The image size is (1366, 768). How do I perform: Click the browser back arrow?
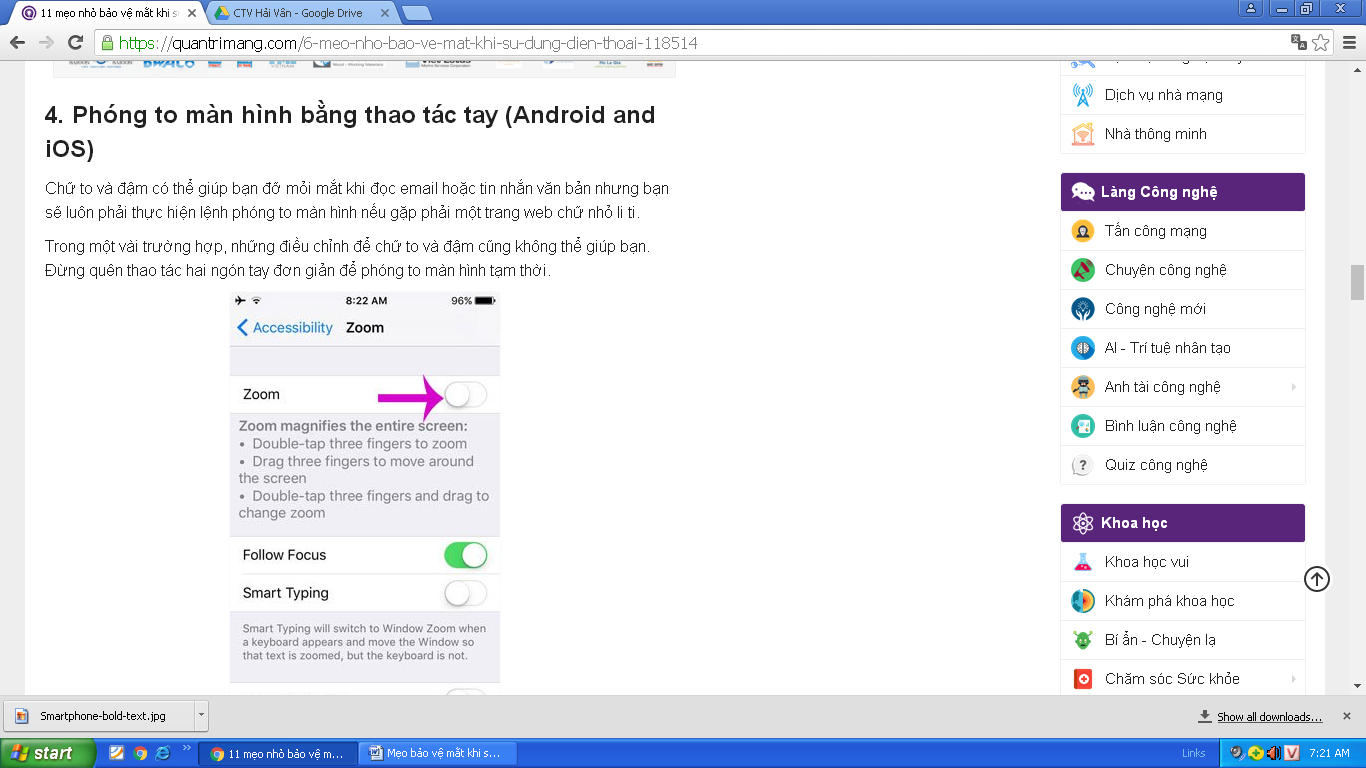pos(17,43)
